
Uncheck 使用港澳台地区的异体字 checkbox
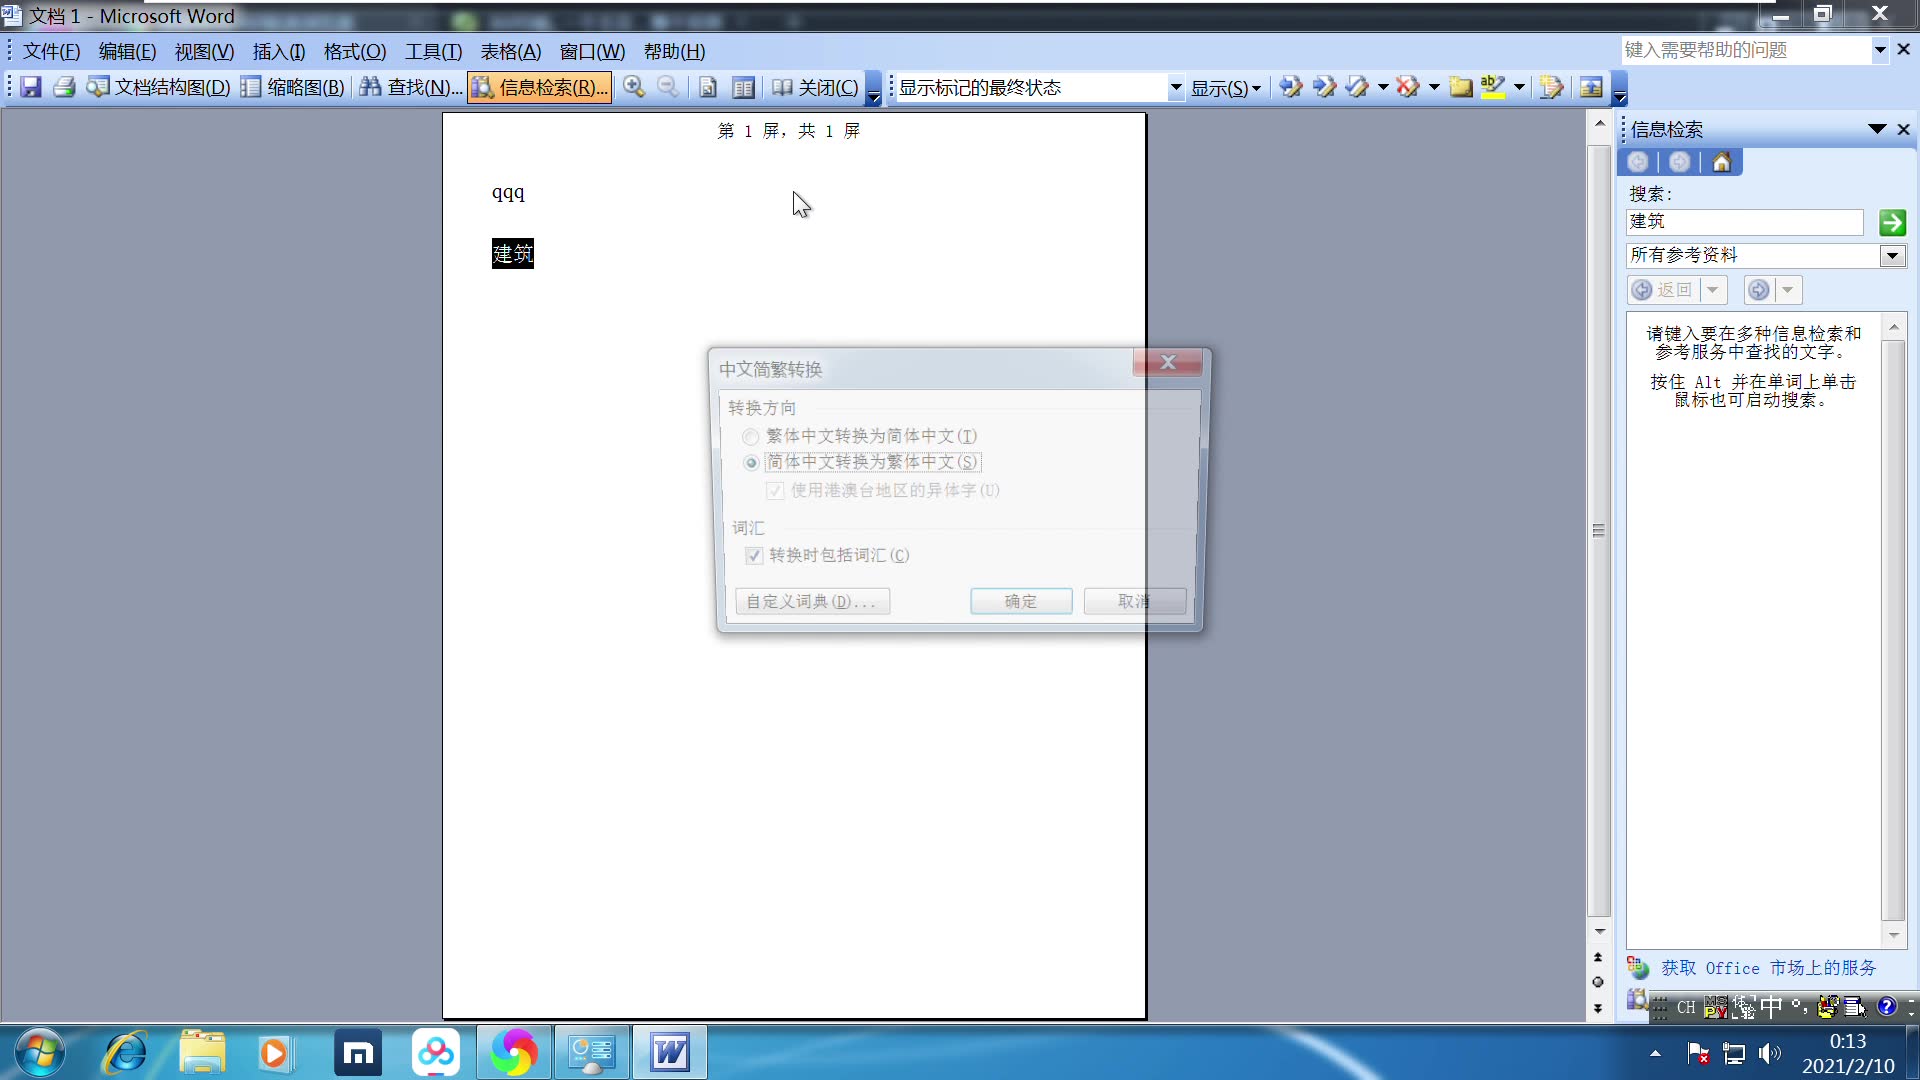coord(775,490)
